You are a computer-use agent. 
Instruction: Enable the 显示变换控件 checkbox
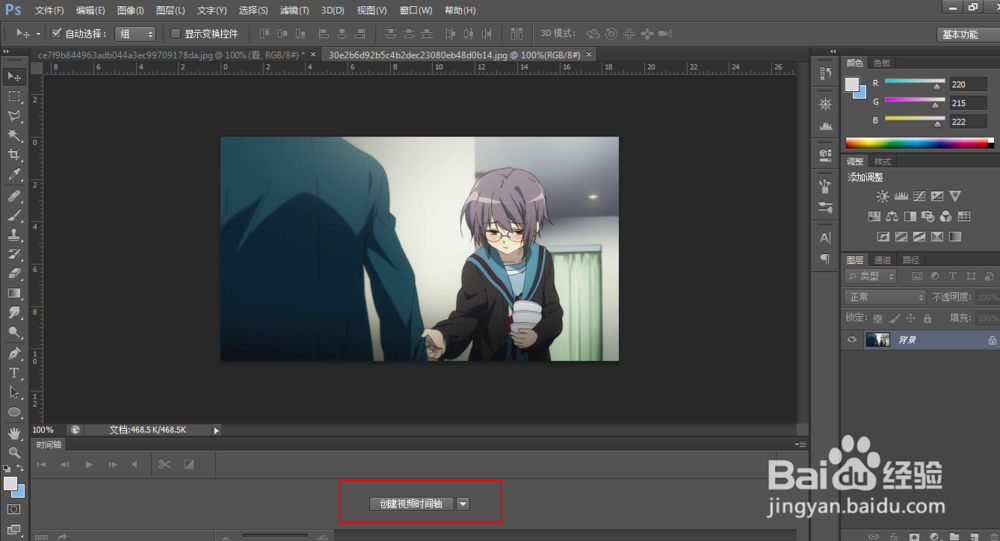click(175, 33)
